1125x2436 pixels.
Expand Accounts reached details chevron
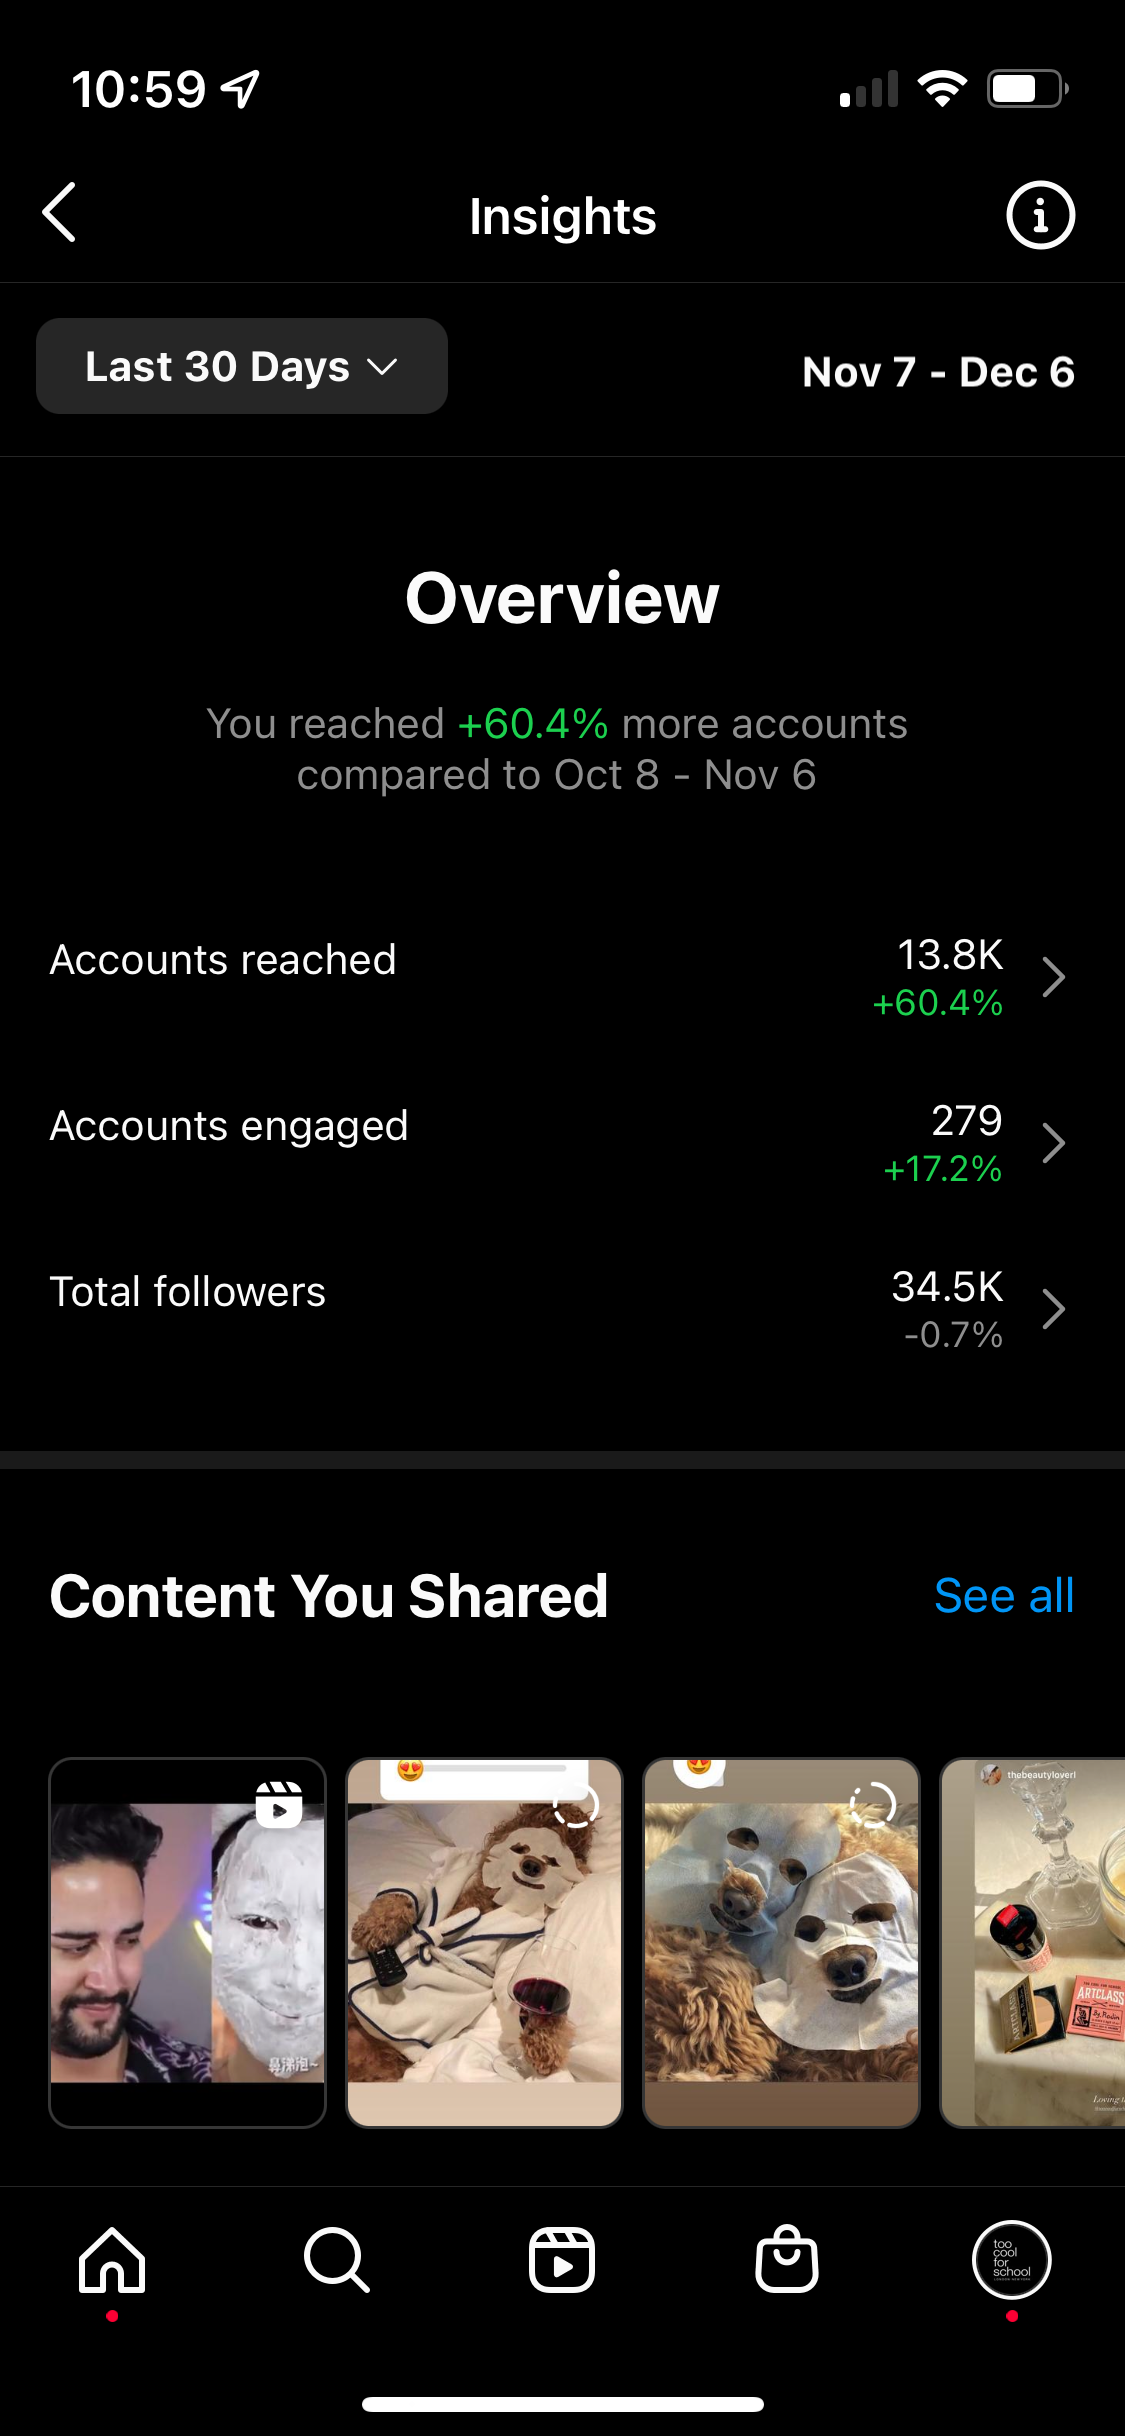(x=1053, y=978)
